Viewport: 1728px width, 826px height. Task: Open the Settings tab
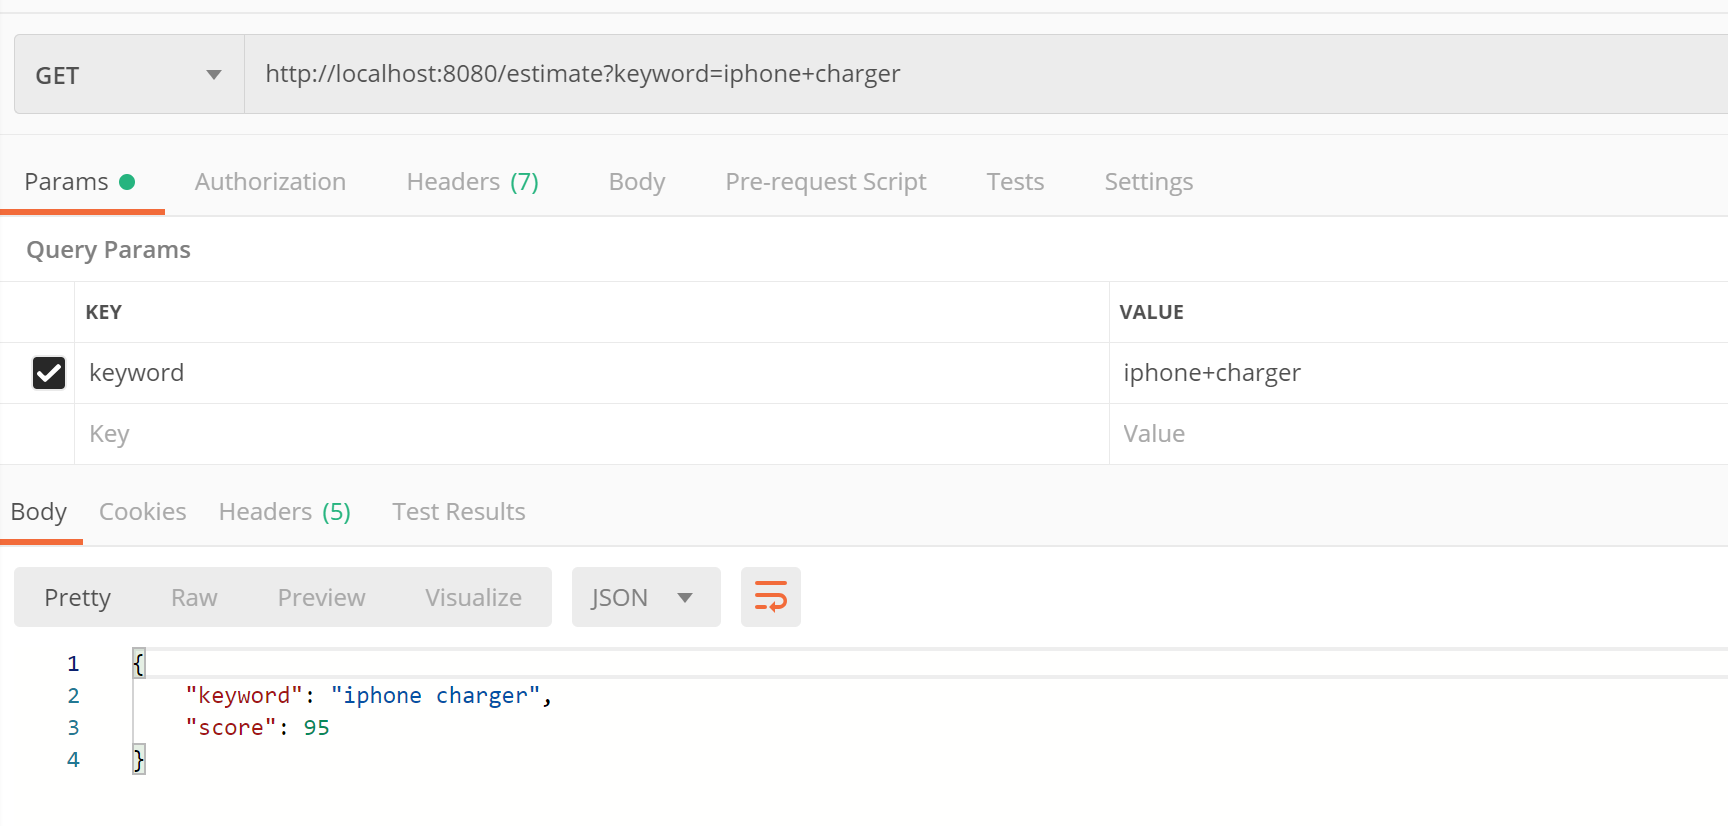[x=1149, y=182]
